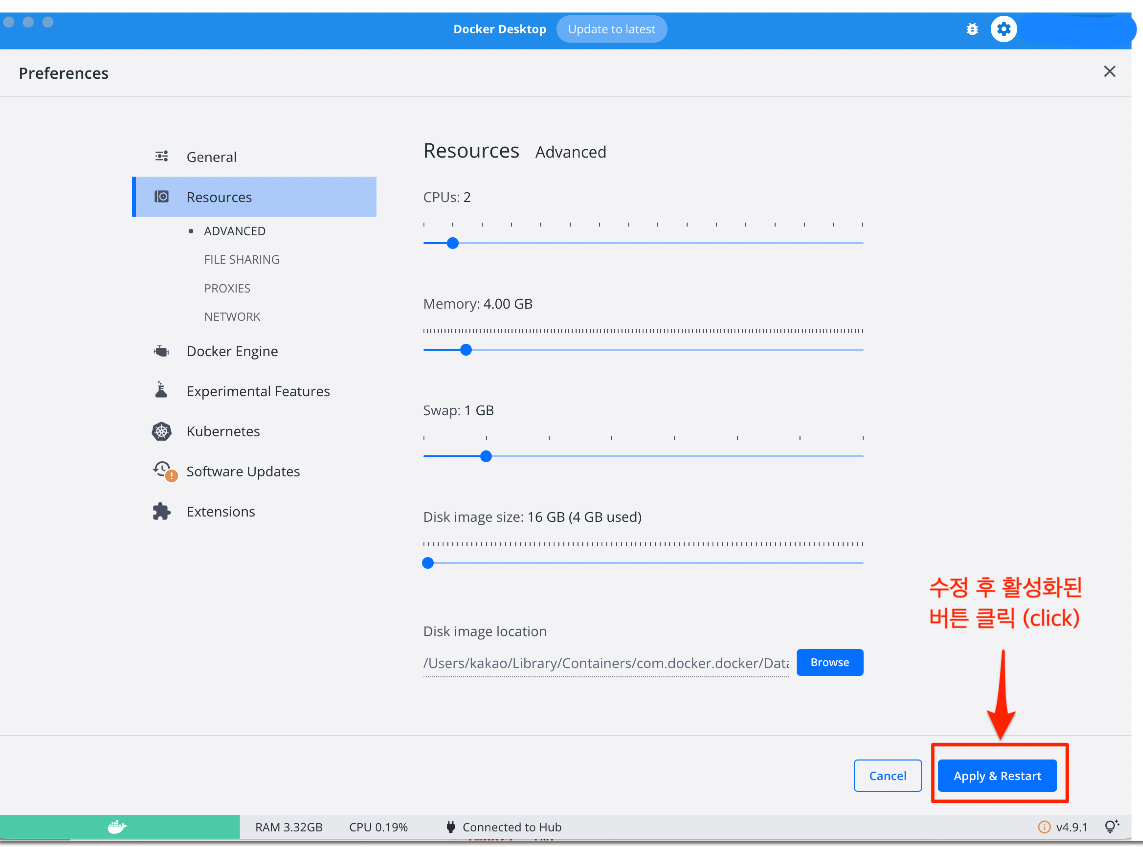Browse for disk image location
The width and height of the screenshot is (1143, 847).
(830, 663)
